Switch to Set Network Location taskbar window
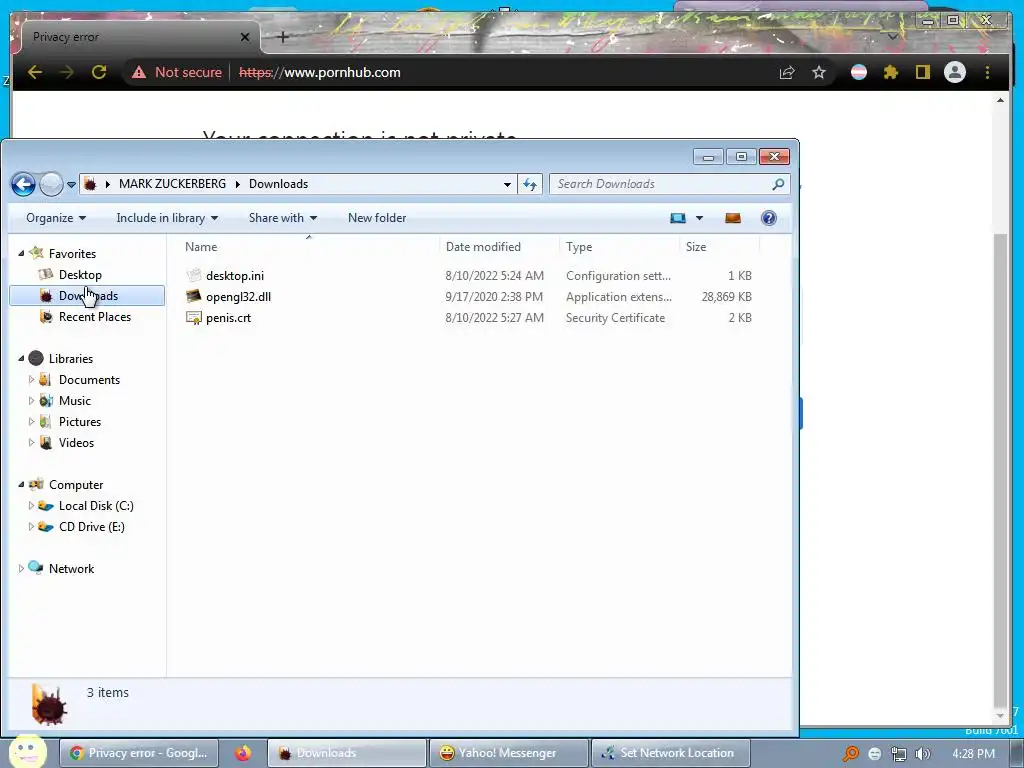The width and height of the screenshot is (1024, 768). click(671, 753)
